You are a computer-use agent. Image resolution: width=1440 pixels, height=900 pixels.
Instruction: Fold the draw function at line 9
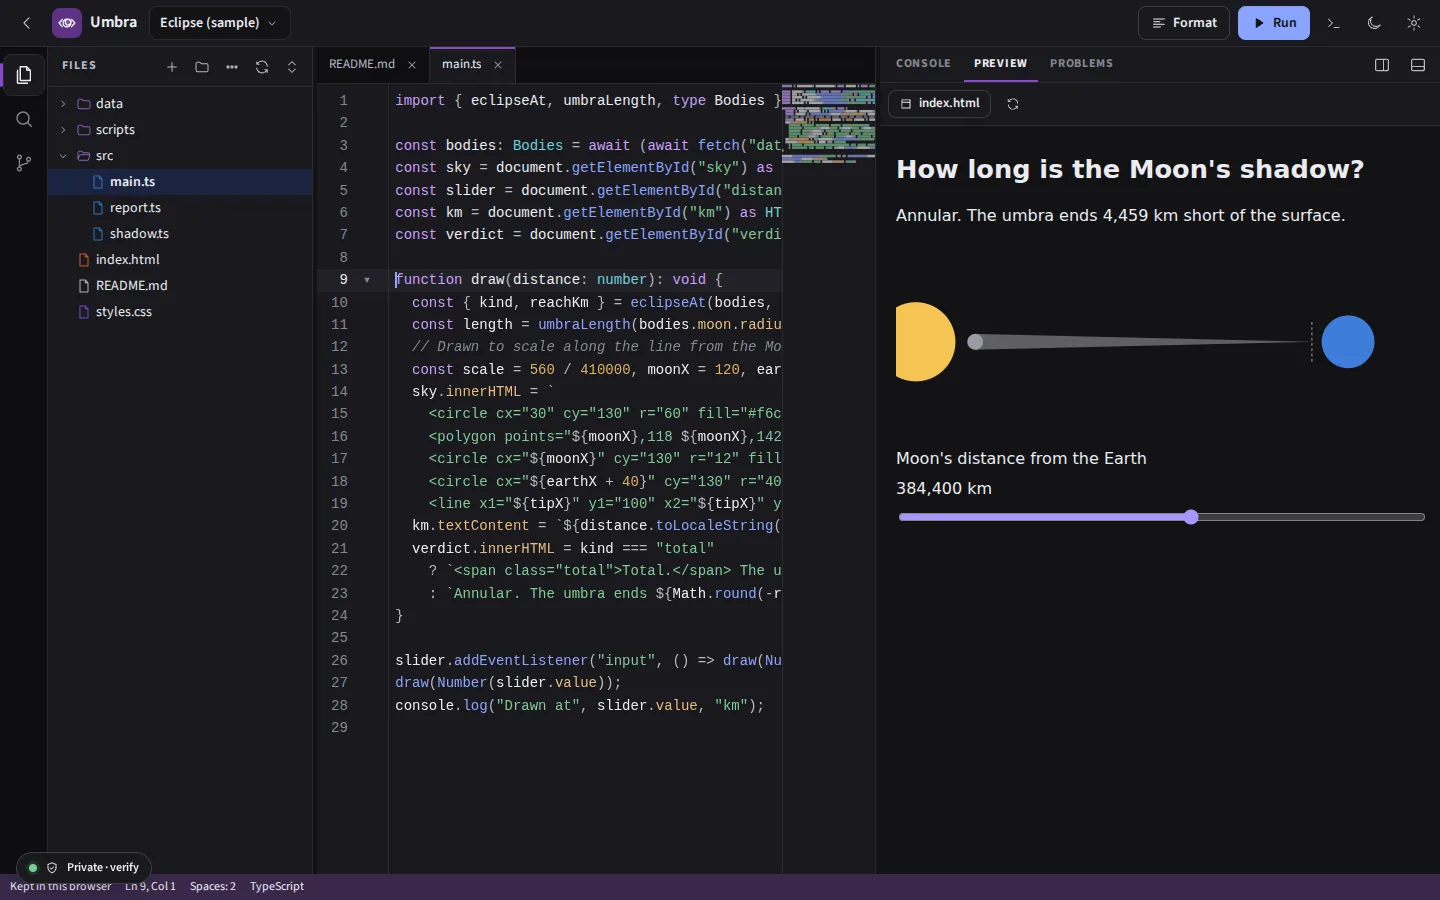(367, 280)
